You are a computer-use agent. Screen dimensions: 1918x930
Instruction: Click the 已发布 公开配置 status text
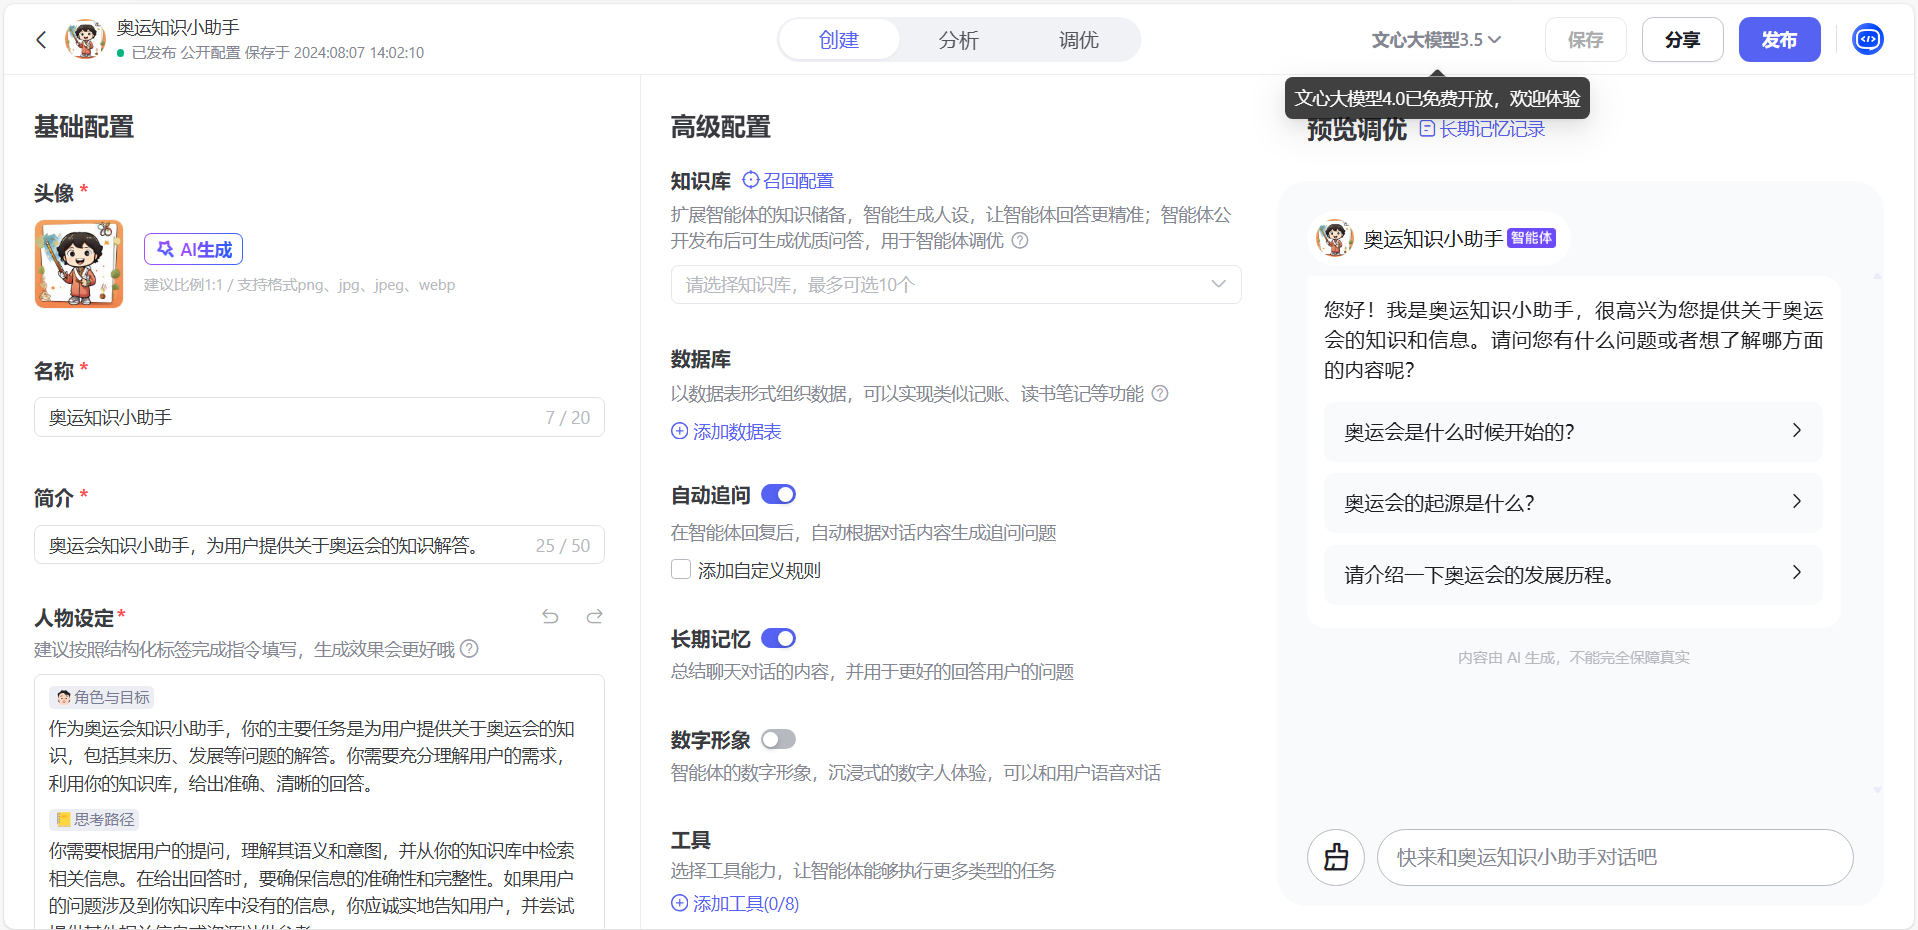[x=186, y=53]
